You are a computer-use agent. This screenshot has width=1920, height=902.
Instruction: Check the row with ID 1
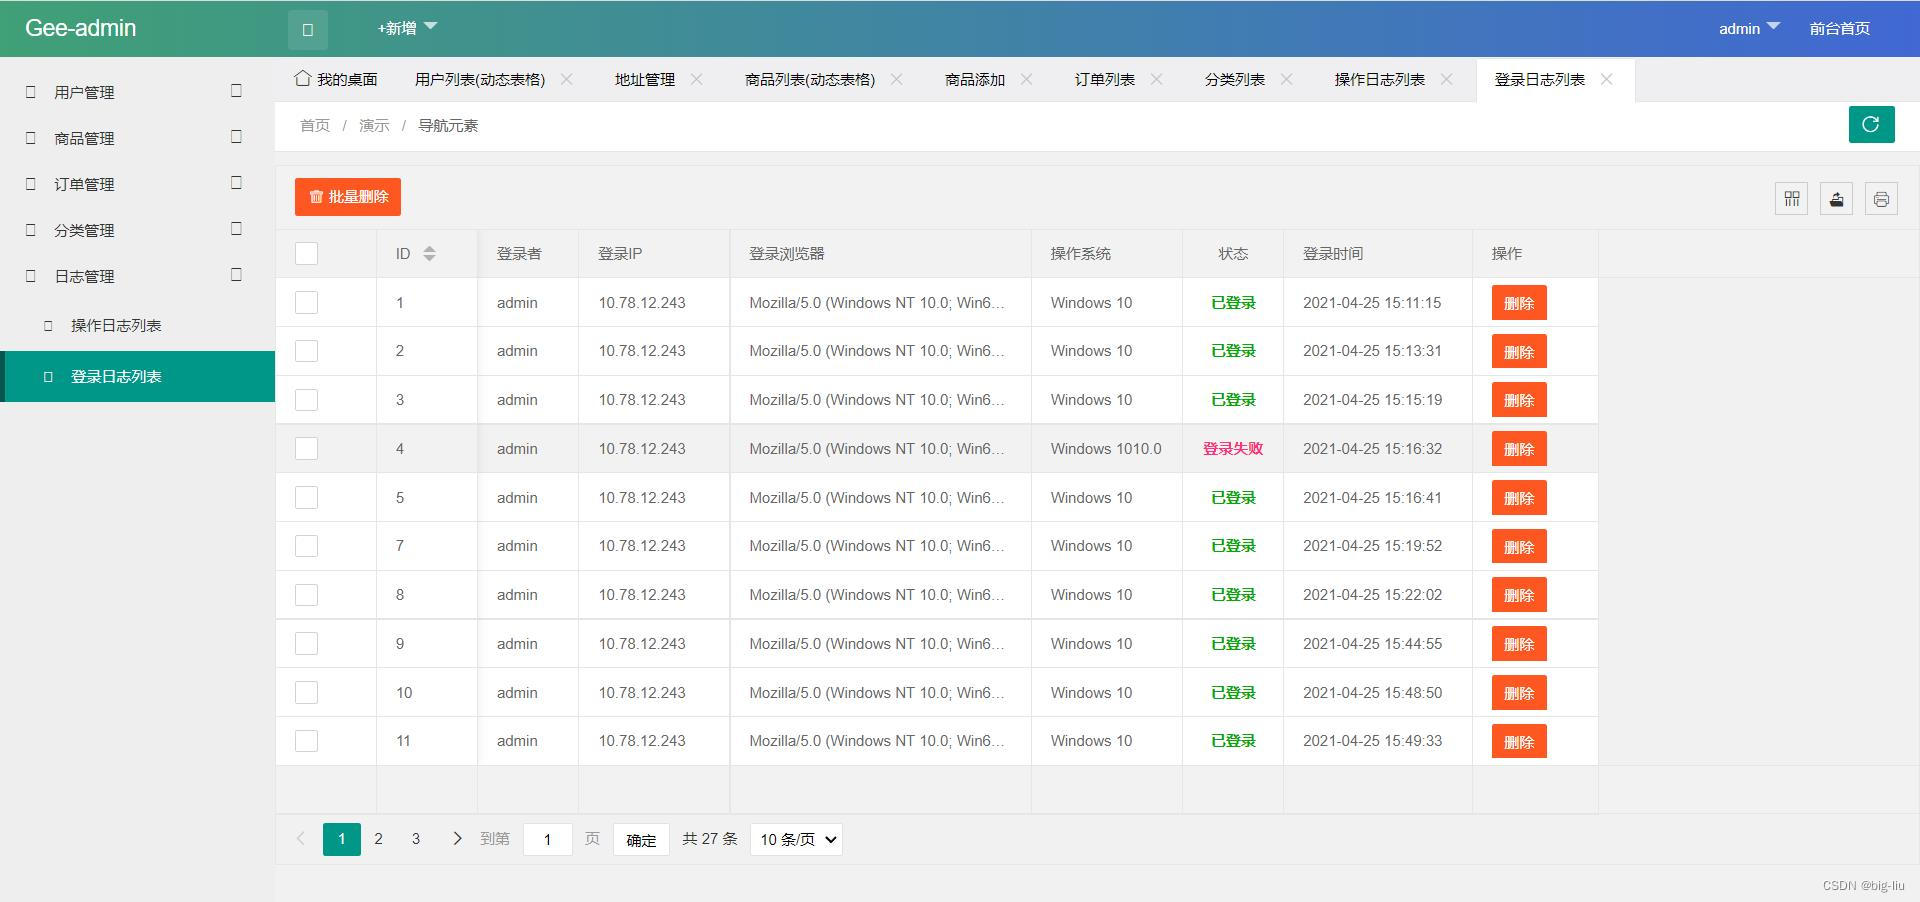click(x=307, y=303)
